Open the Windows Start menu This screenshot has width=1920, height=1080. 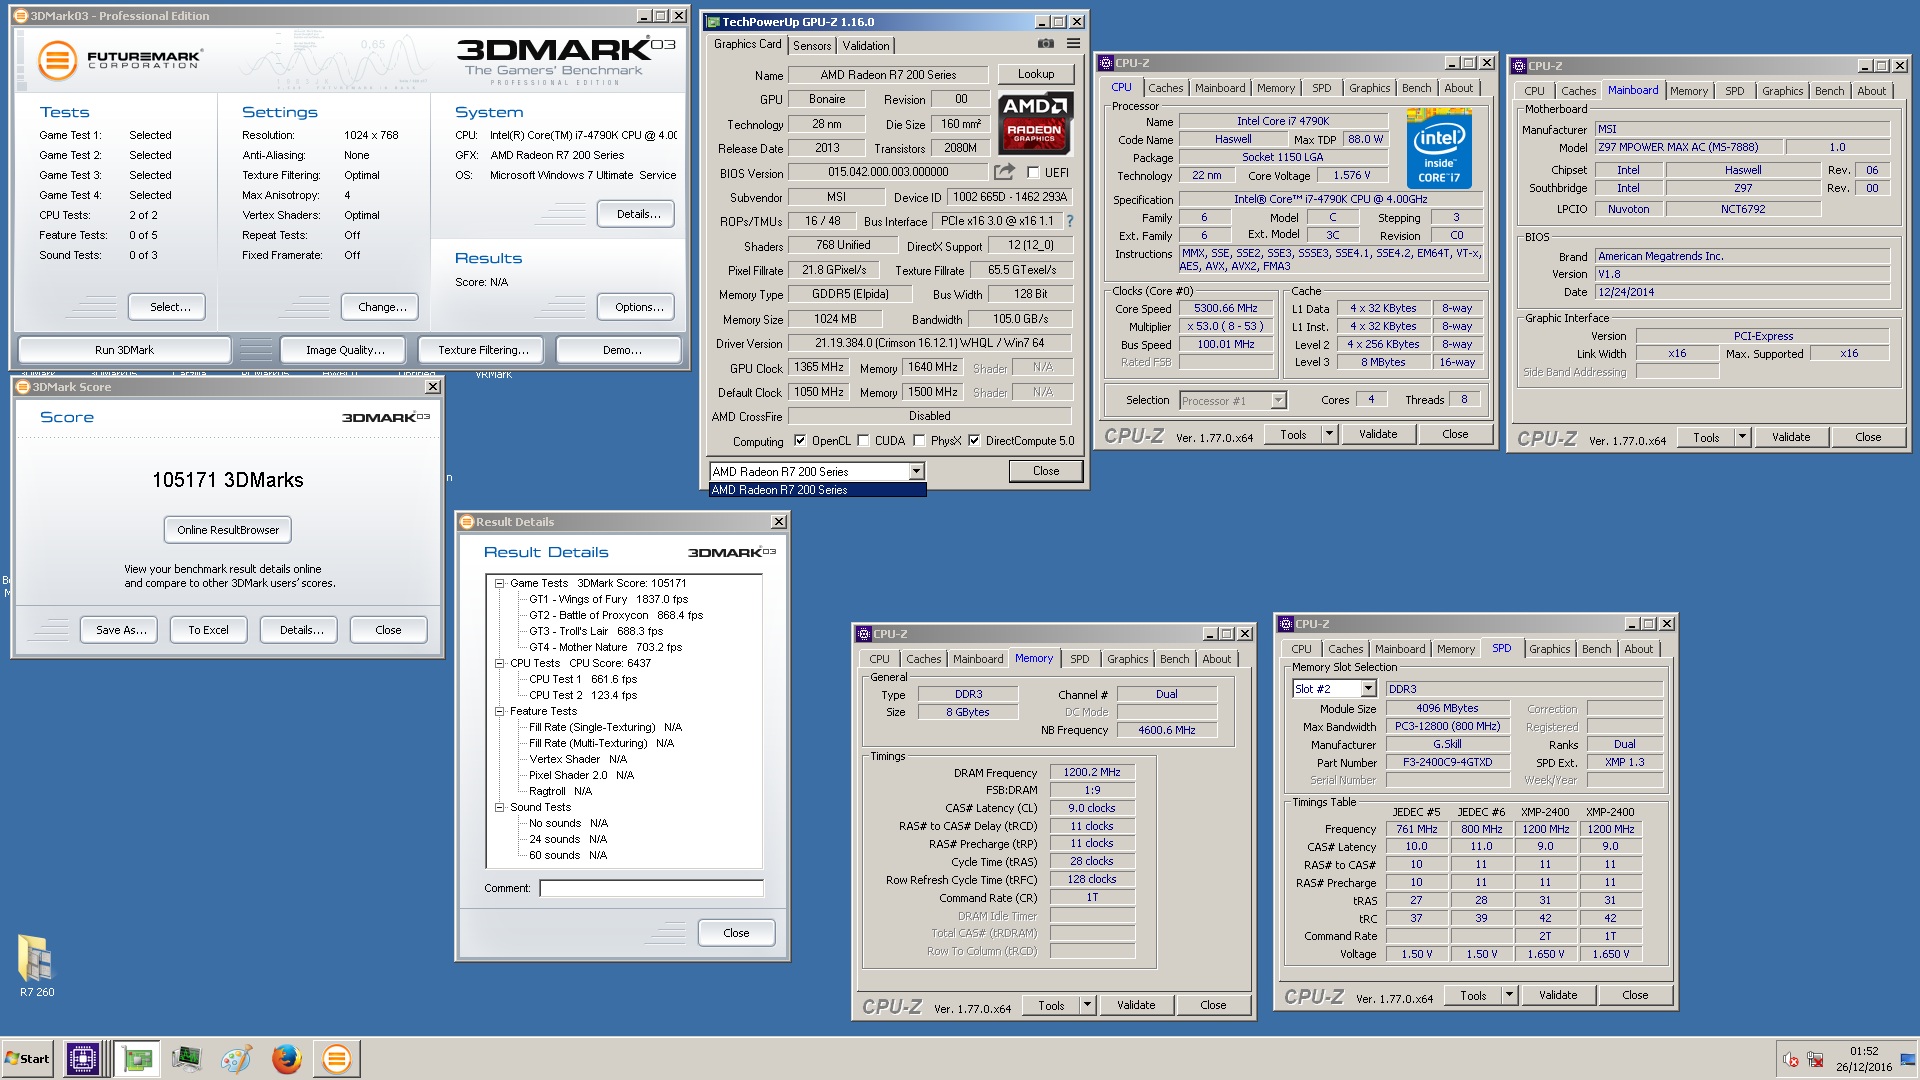(28, 1058)
